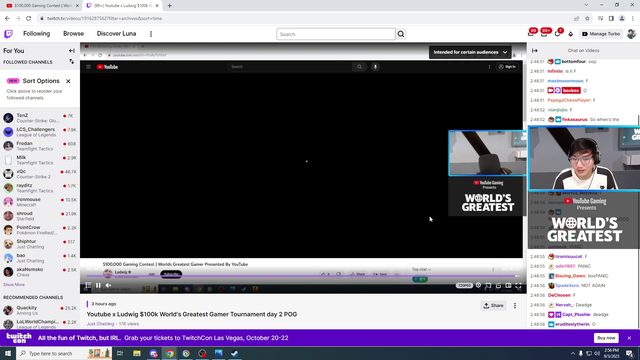Close the Sort Options tip
The height and width of the screenshot is (360, 640).
[68, 81]
